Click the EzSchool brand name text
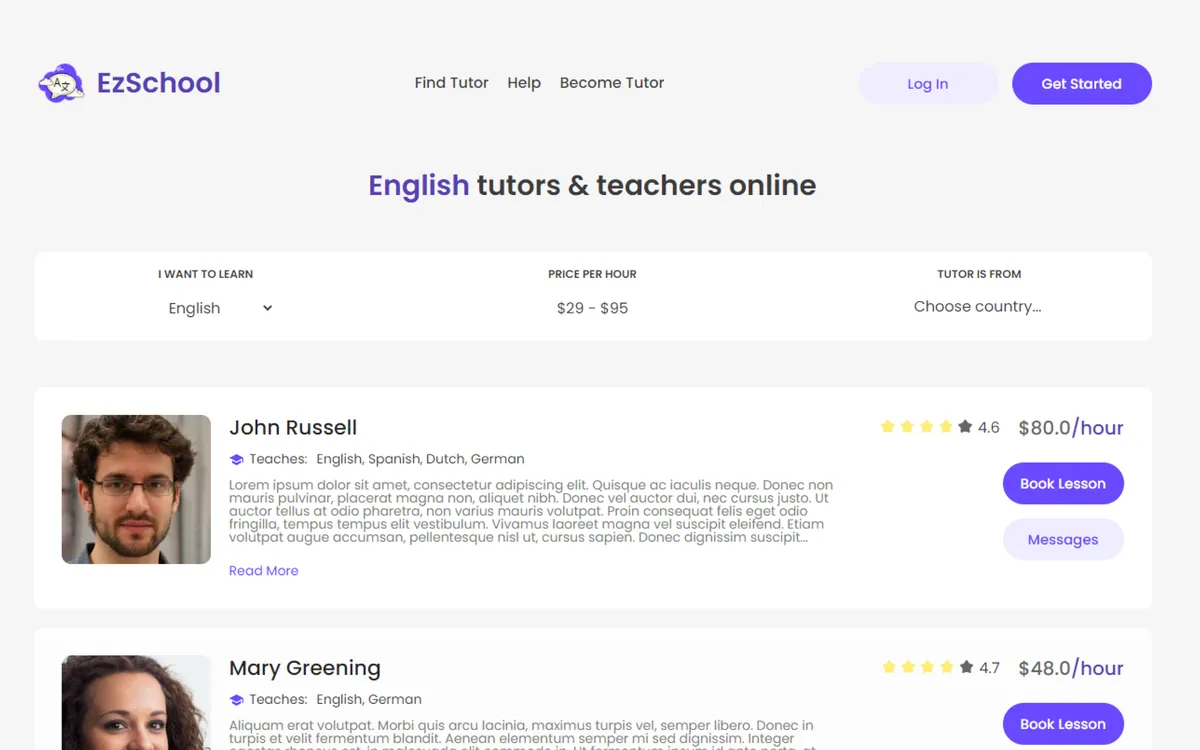Screen dimensions: 1200x750 [159, 83]
